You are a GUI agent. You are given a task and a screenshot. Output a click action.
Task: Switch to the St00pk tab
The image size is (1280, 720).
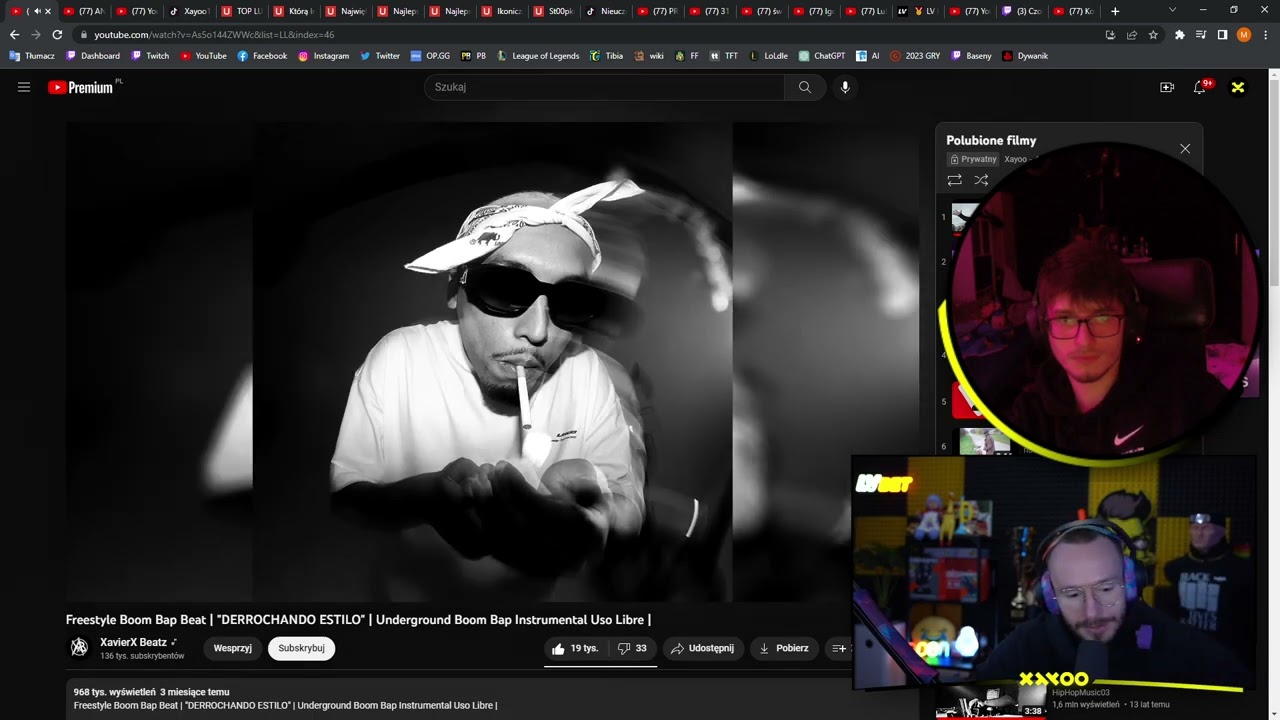tap(553, 11)
